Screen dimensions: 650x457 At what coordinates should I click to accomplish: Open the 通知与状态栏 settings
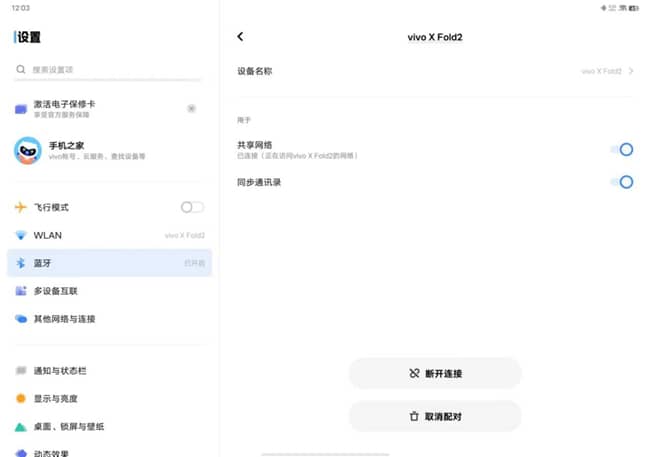[x=60, y=371]
